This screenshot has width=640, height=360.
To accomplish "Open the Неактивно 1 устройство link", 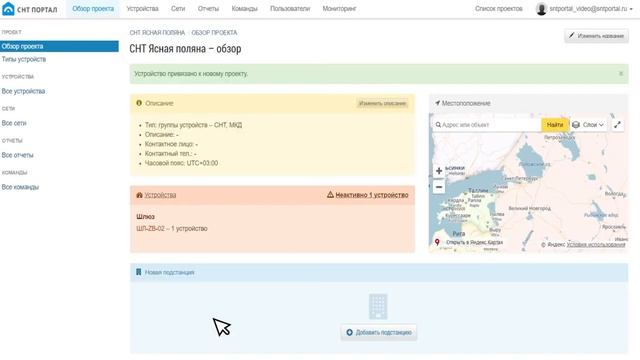I will [372, 195].
